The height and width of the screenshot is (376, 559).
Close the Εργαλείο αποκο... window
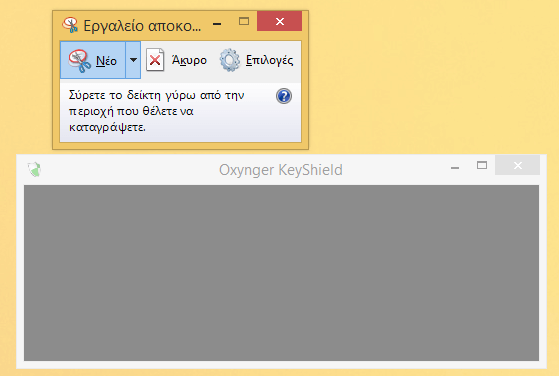280,21
